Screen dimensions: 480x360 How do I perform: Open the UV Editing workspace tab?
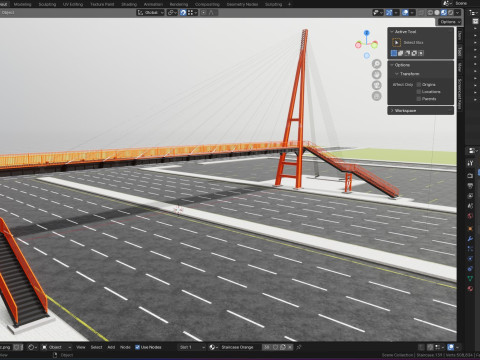tap(73, 4)
